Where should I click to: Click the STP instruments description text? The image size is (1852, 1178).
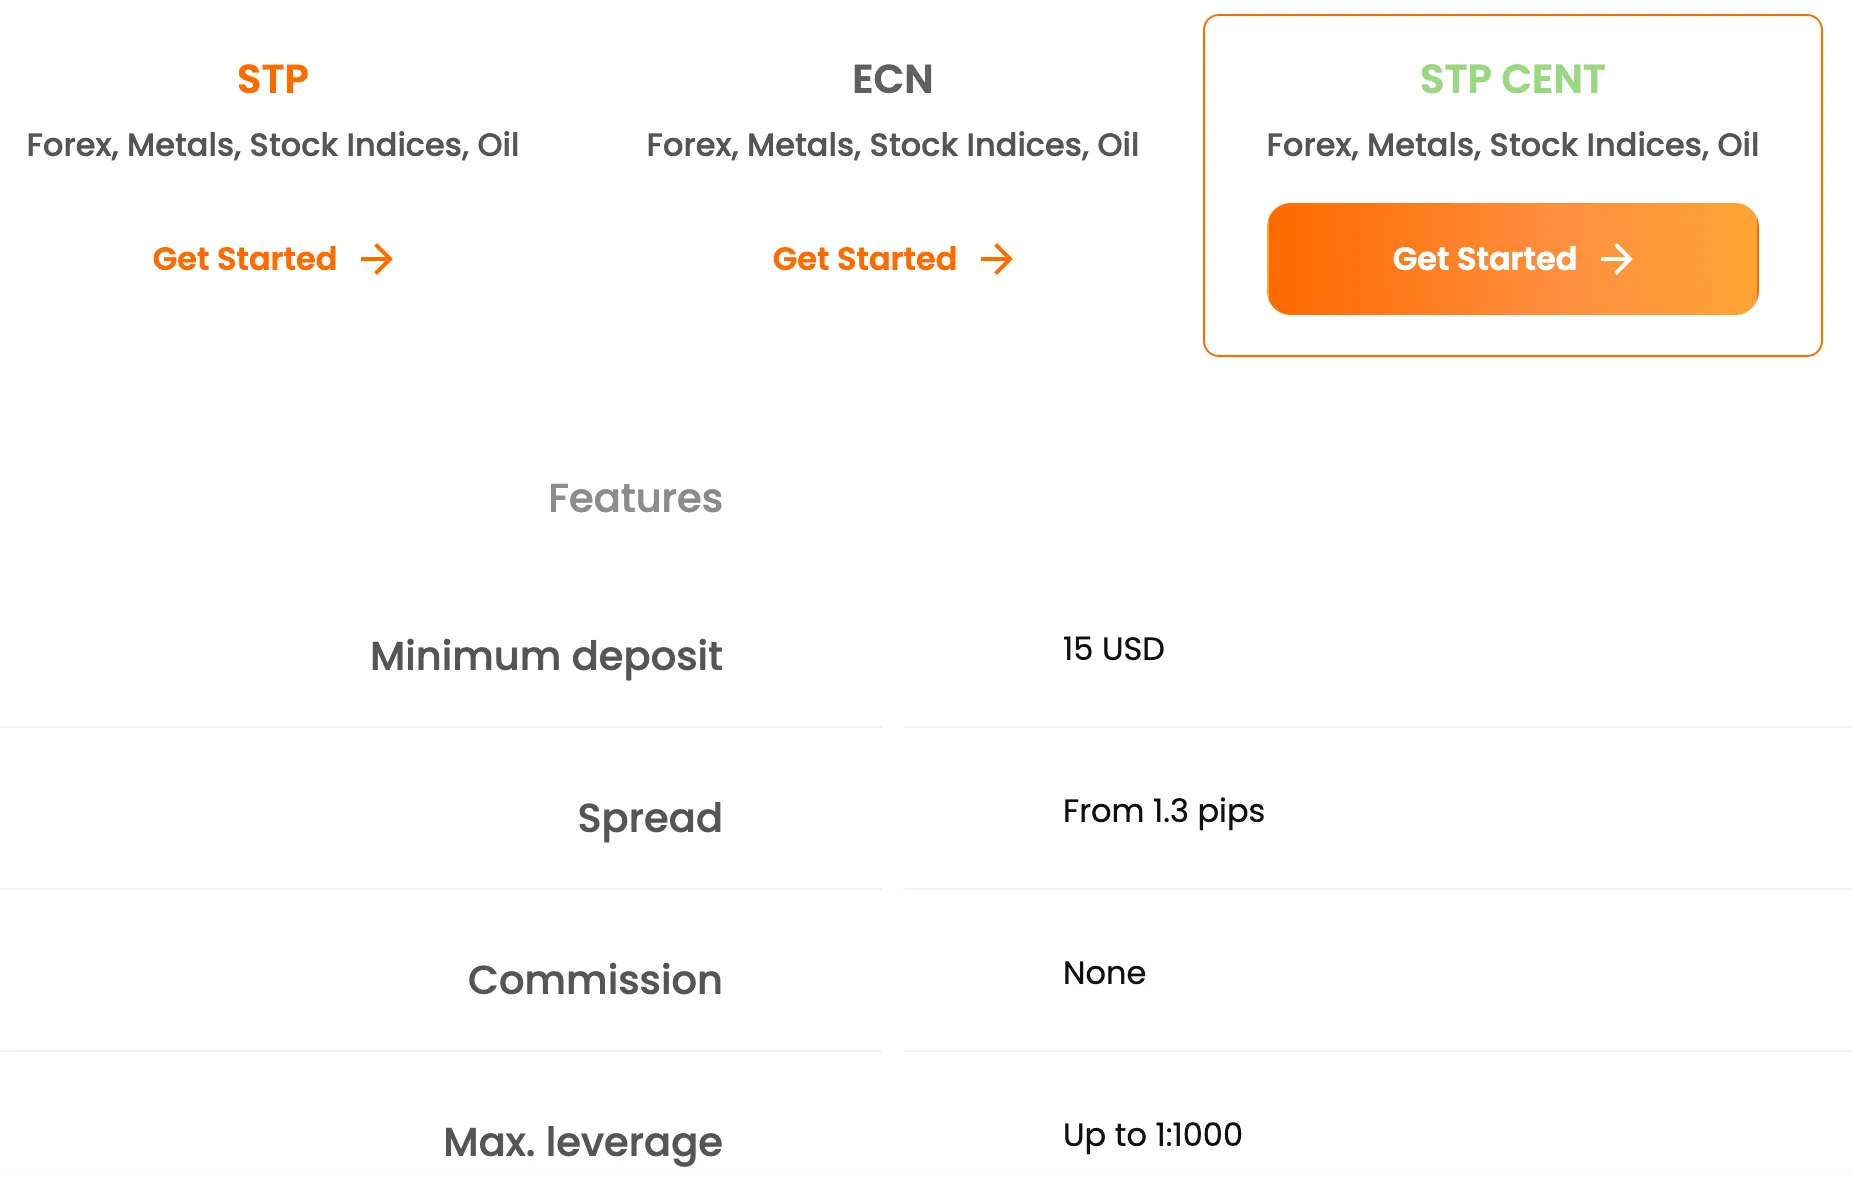point(273,145)
